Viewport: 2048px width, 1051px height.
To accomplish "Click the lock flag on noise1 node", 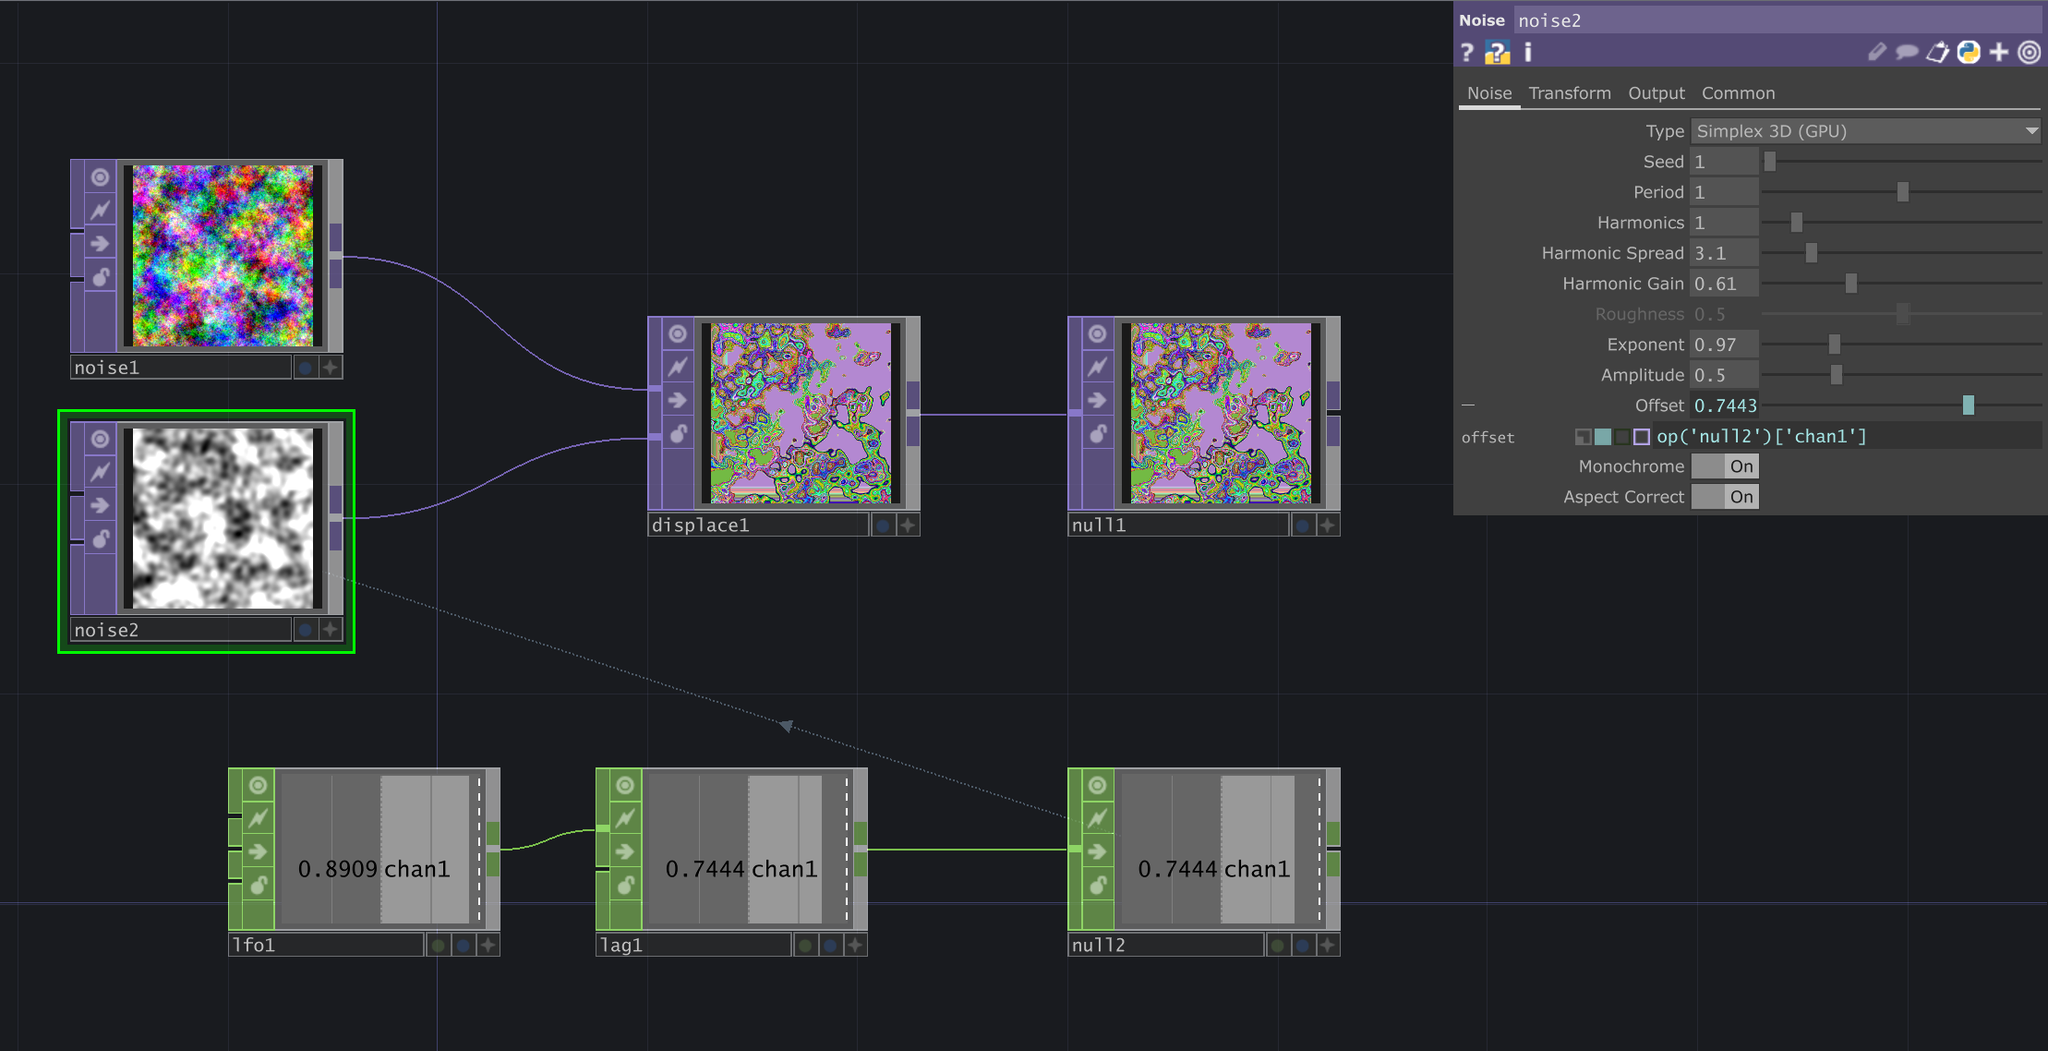I will (100, 277).
